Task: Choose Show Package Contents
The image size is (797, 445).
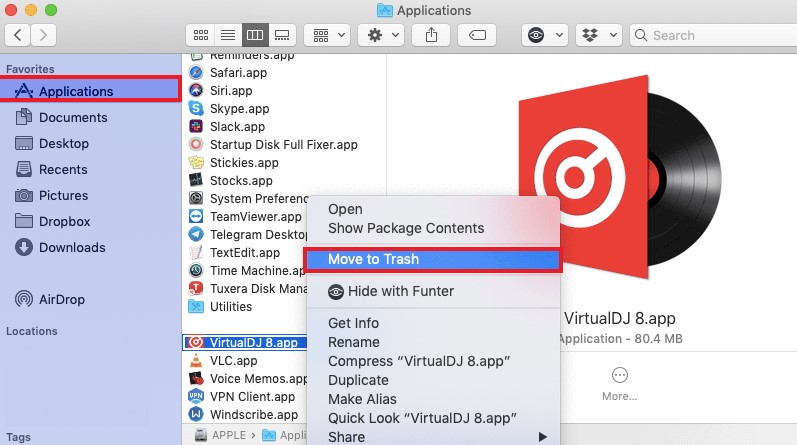Action: tap(433, 228)
